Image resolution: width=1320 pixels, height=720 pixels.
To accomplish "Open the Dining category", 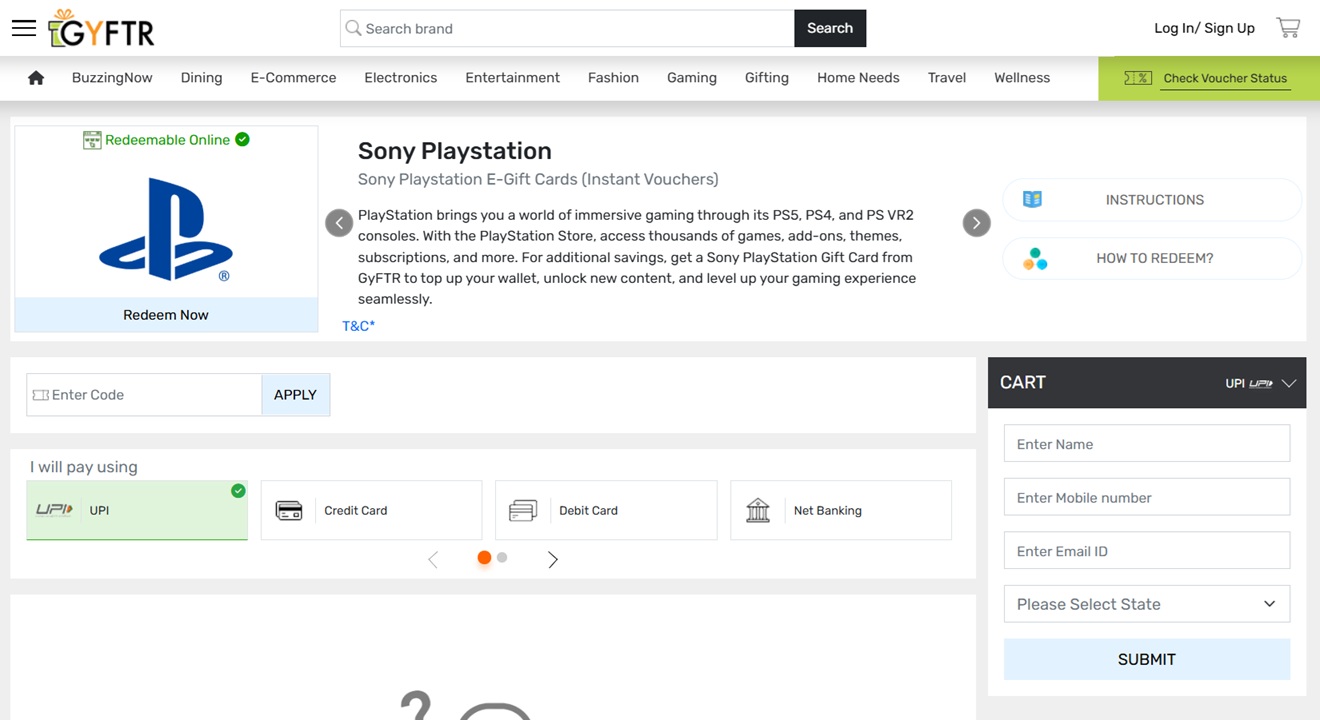I will click(202, 78).
